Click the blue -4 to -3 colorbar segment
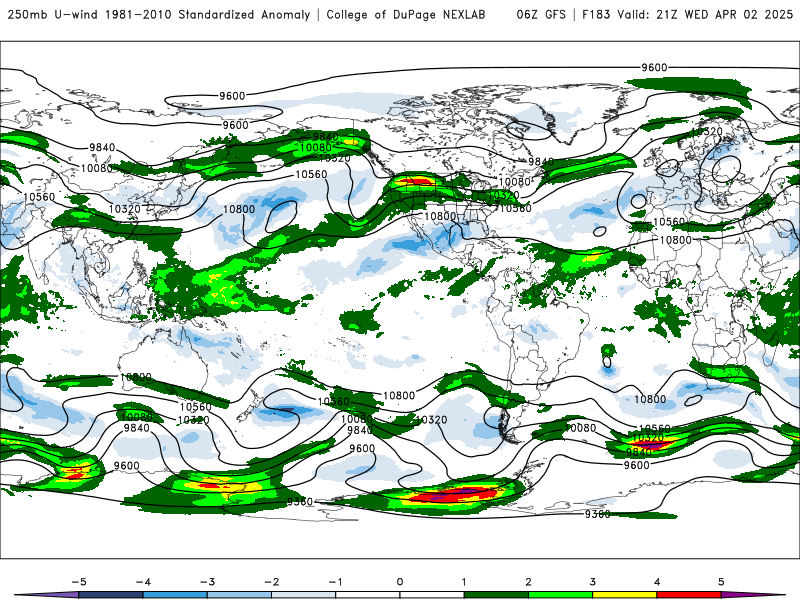 175,595
